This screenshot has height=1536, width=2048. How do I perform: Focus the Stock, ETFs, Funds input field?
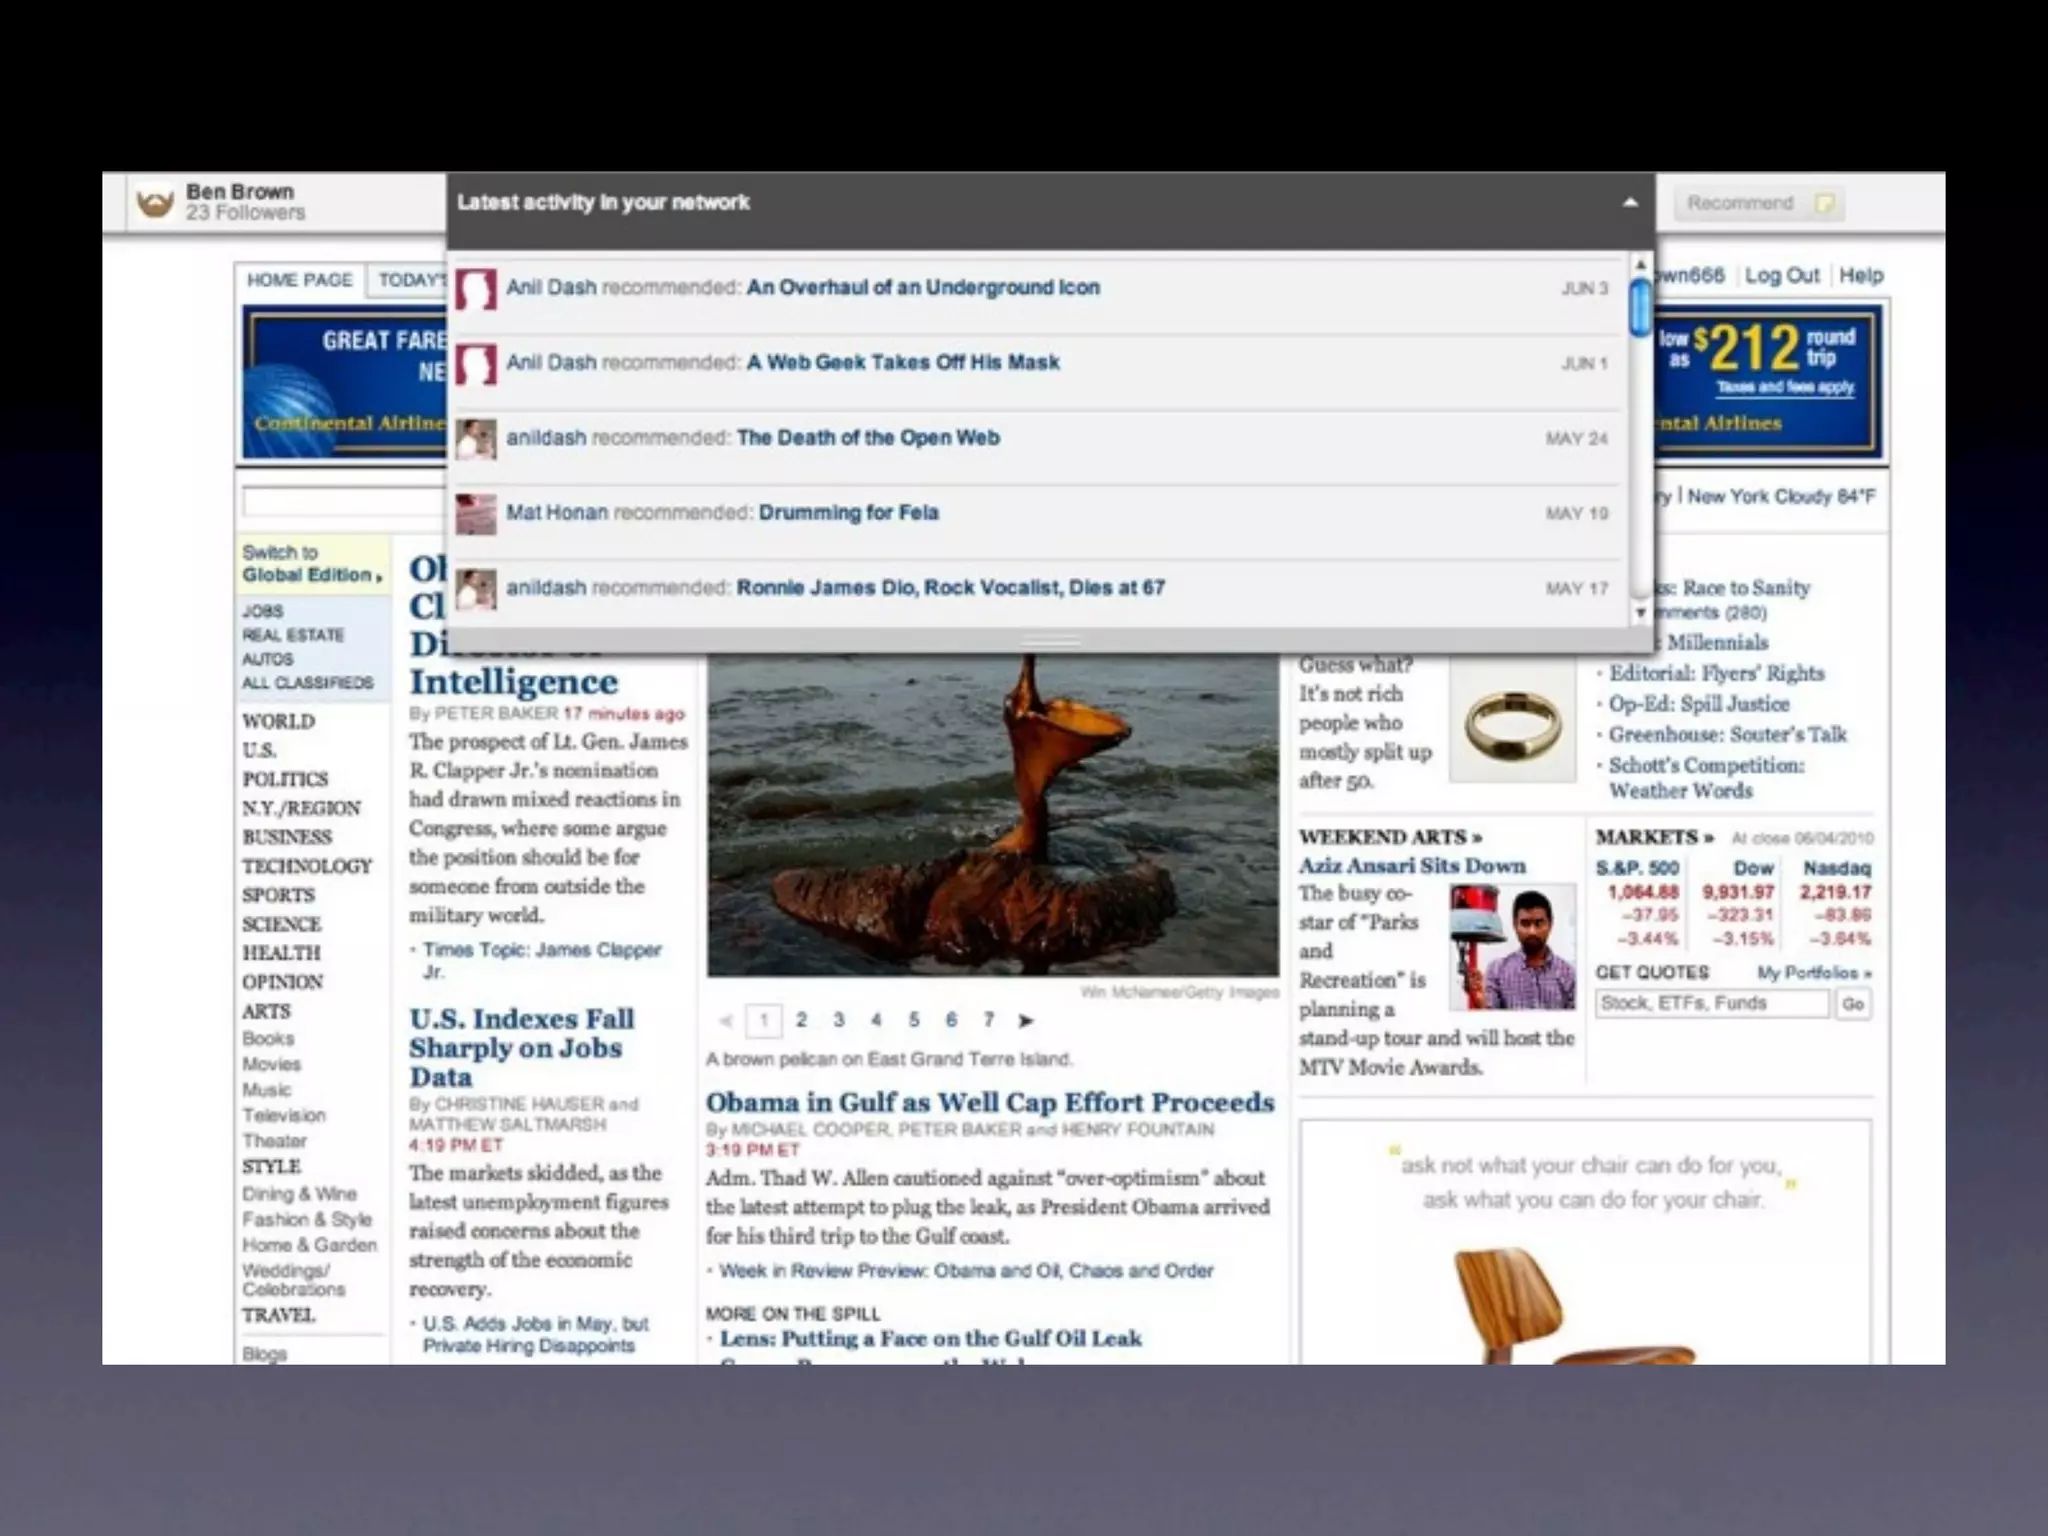pos(1711,1003)
